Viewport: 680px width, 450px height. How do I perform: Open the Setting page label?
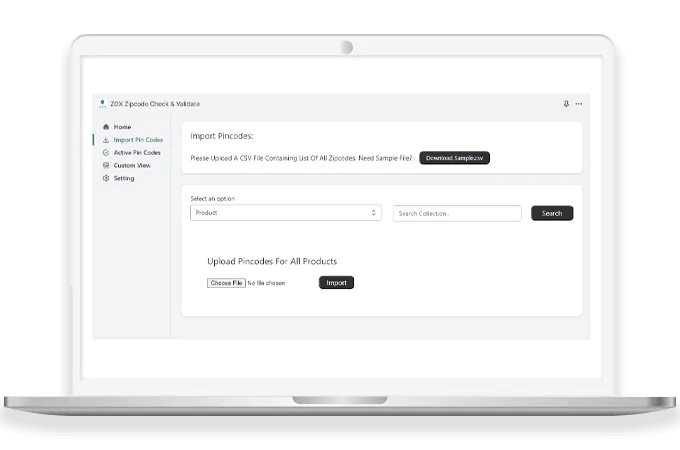tap(124, 178)
